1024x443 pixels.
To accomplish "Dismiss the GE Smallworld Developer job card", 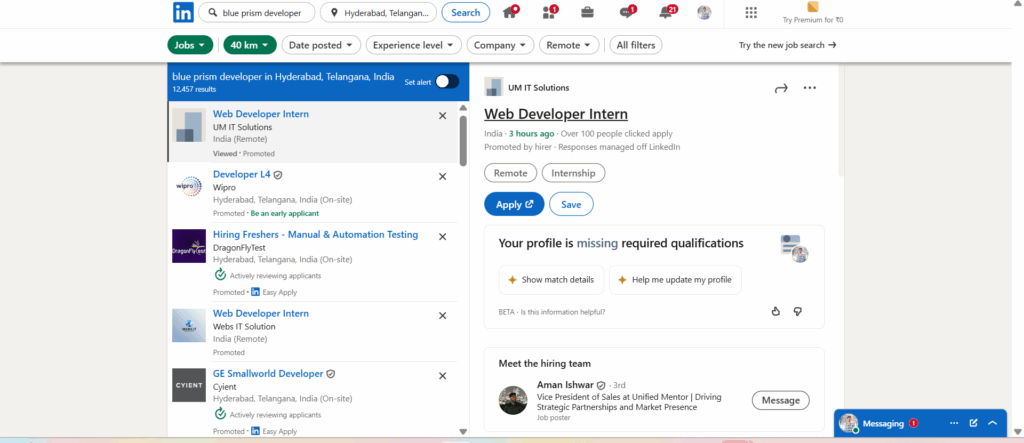I will (x=442, y=376).
